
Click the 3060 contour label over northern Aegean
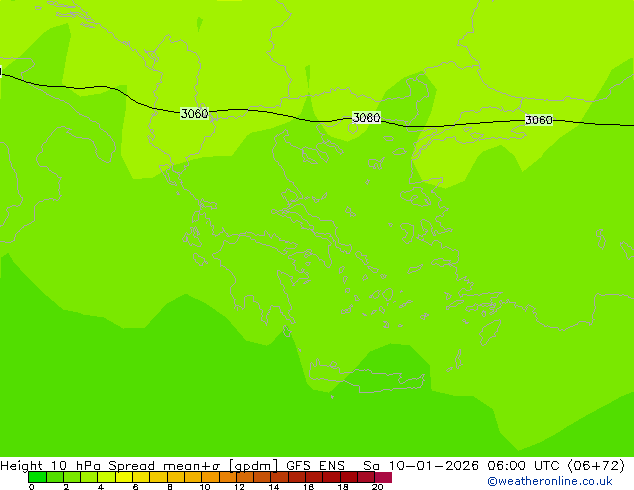click(366, 118)
